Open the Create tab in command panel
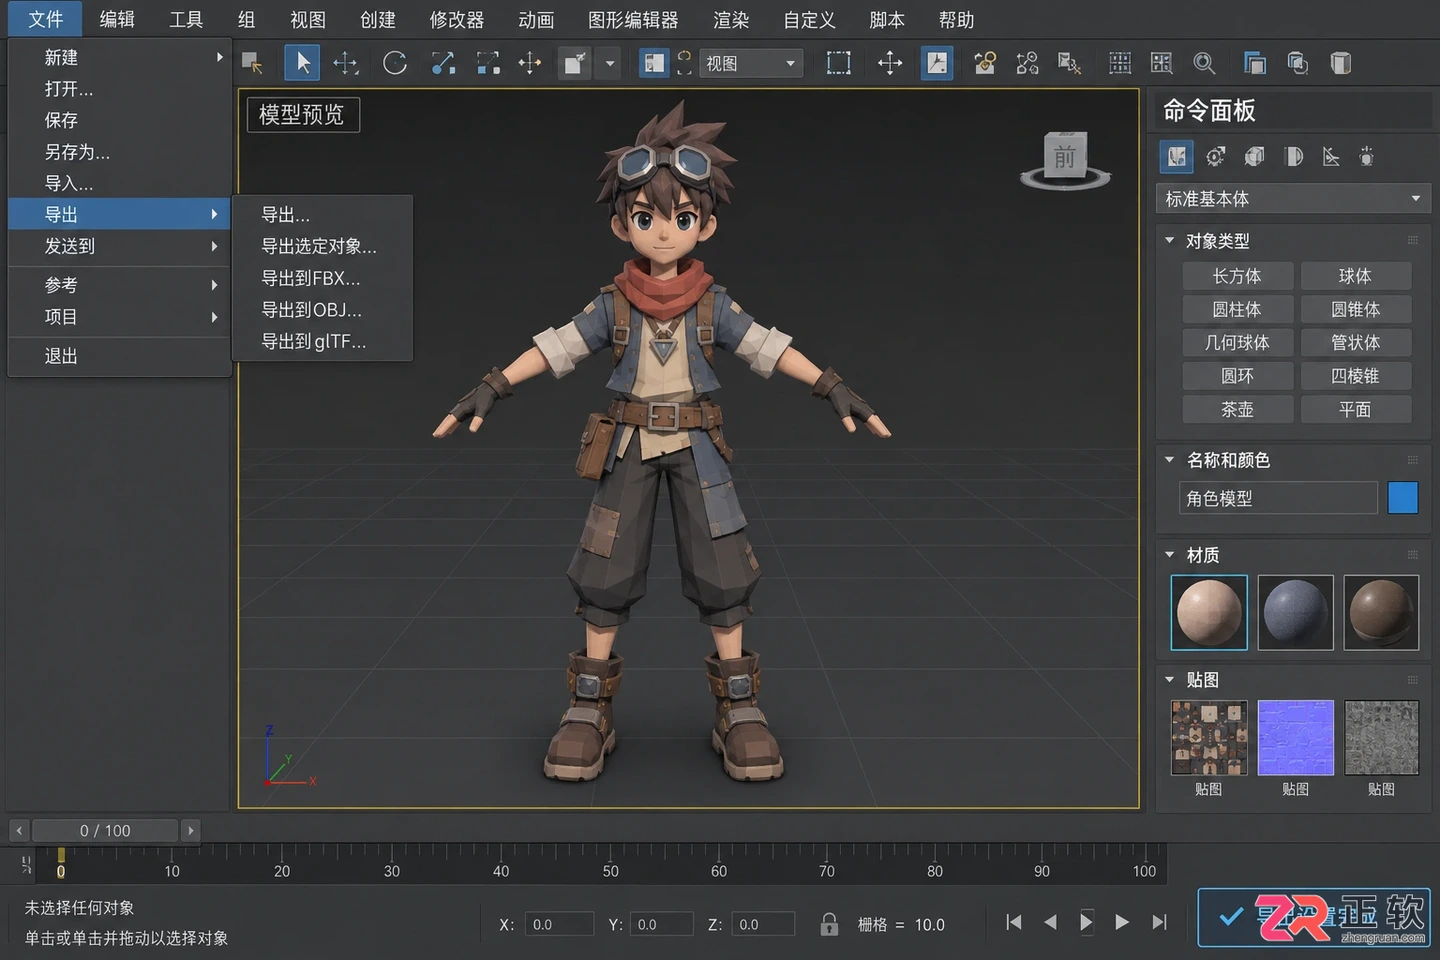The image size is (1440, 960). coord(1177,157)
